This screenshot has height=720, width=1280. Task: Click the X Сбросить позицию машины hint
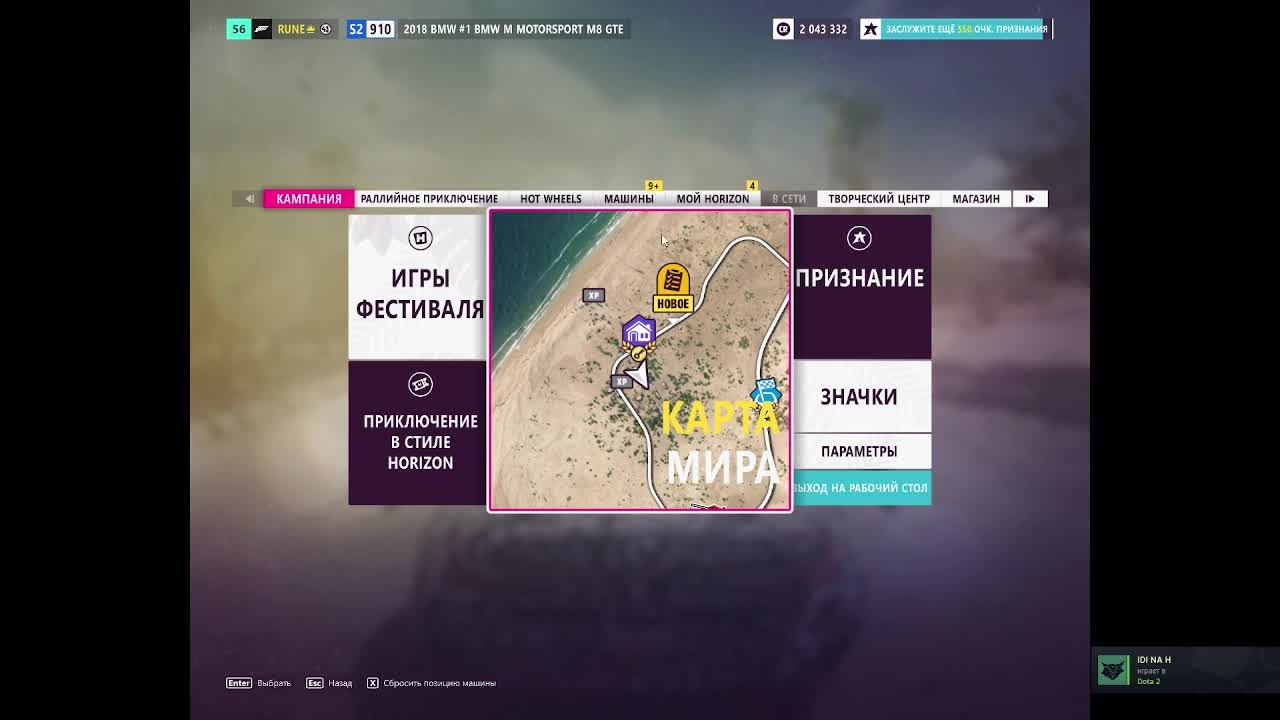pyautogui.click(x=431, y=683)
